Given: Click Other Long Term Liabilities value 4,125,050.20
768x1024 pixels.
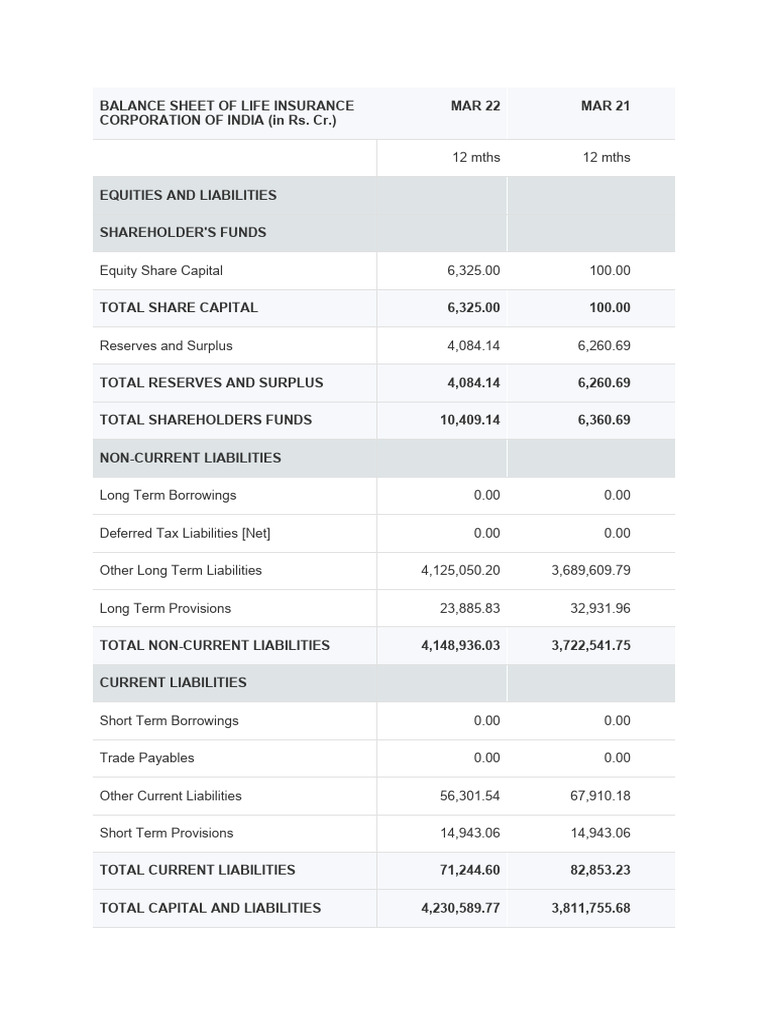Looking at the screenshot, I should pos(461,570).
